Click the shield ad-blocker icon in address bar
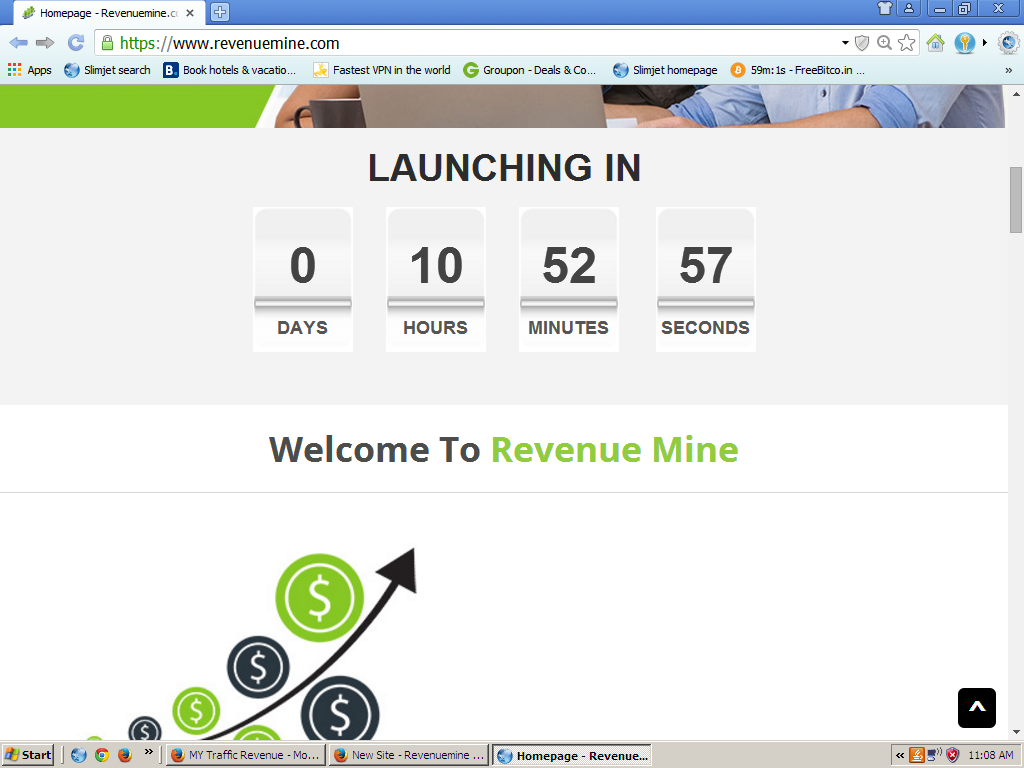The width and height of the screenshot is (1024, 768). coord(862,43)
